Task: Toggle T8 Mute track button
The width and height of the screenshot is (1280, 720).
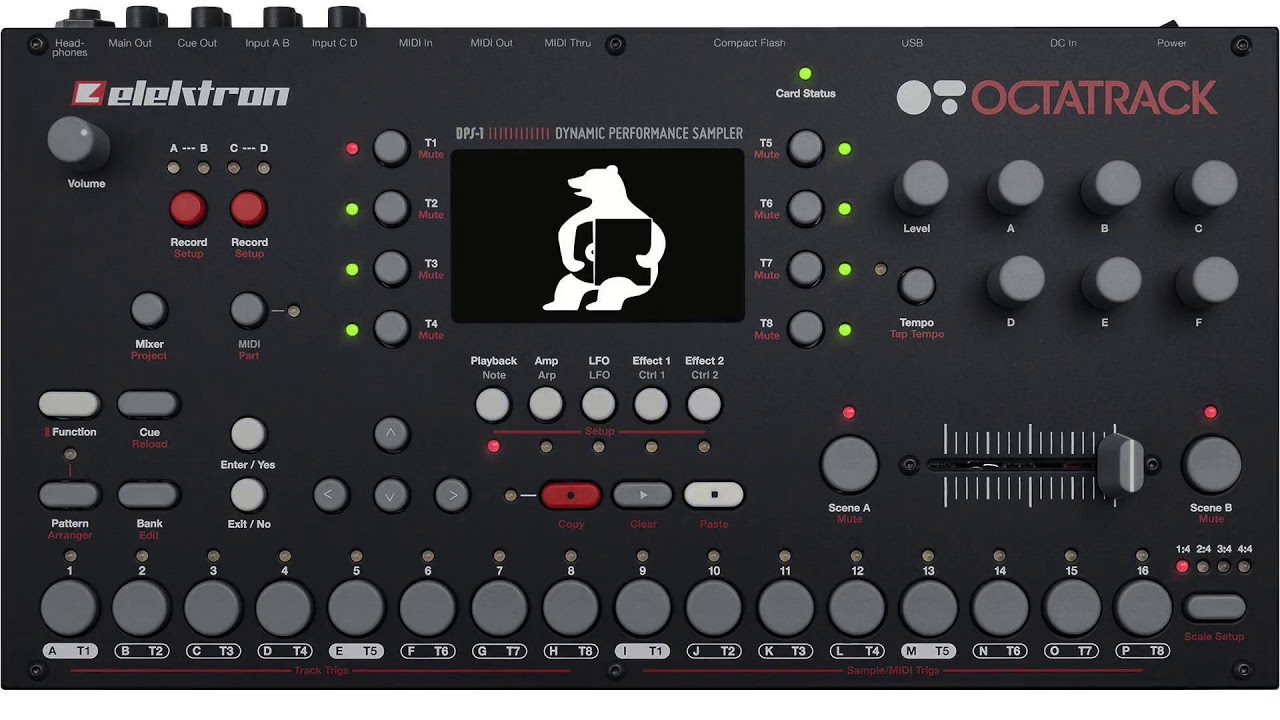Action: pyautogui.click(x=805, y=329)
